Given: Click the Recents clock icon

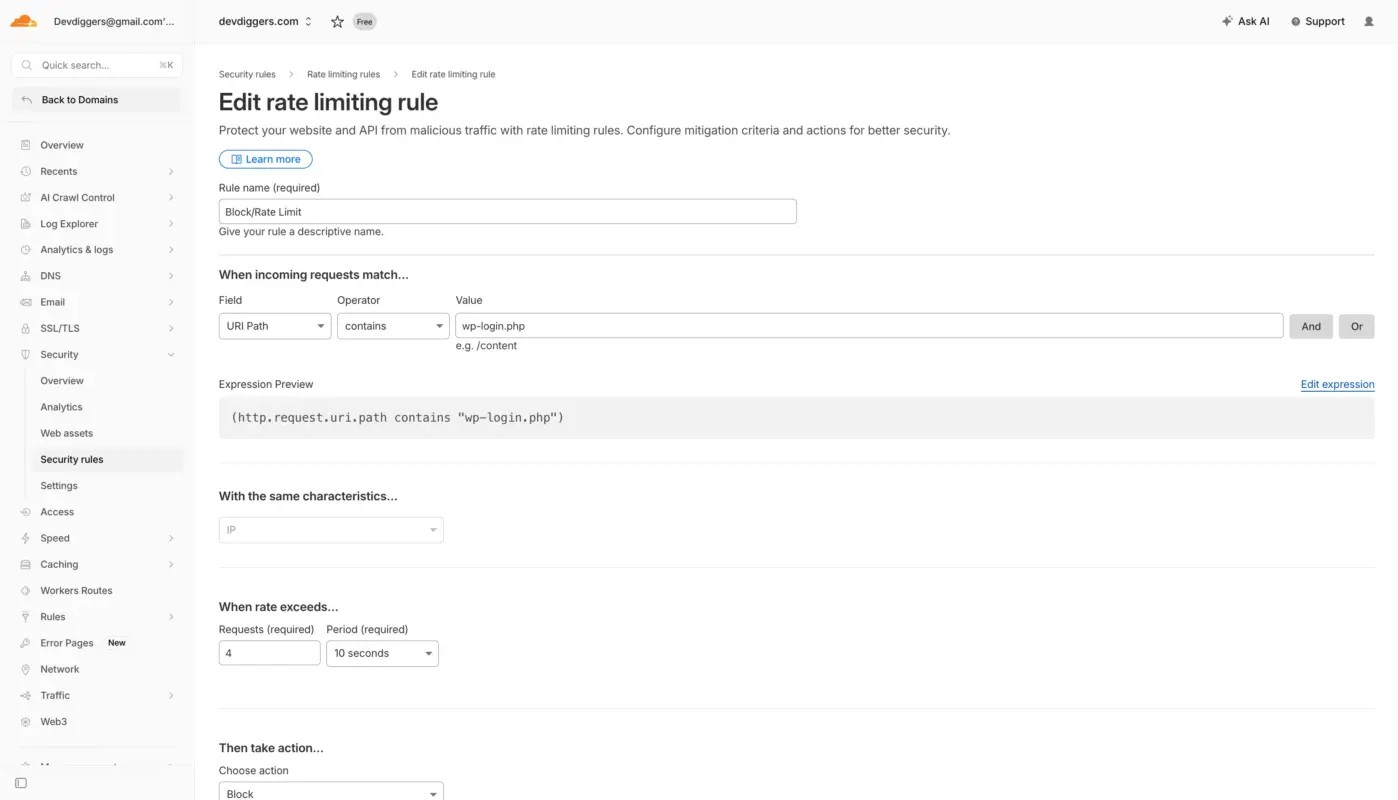Looking at the screenshot, I should (26, 171).
